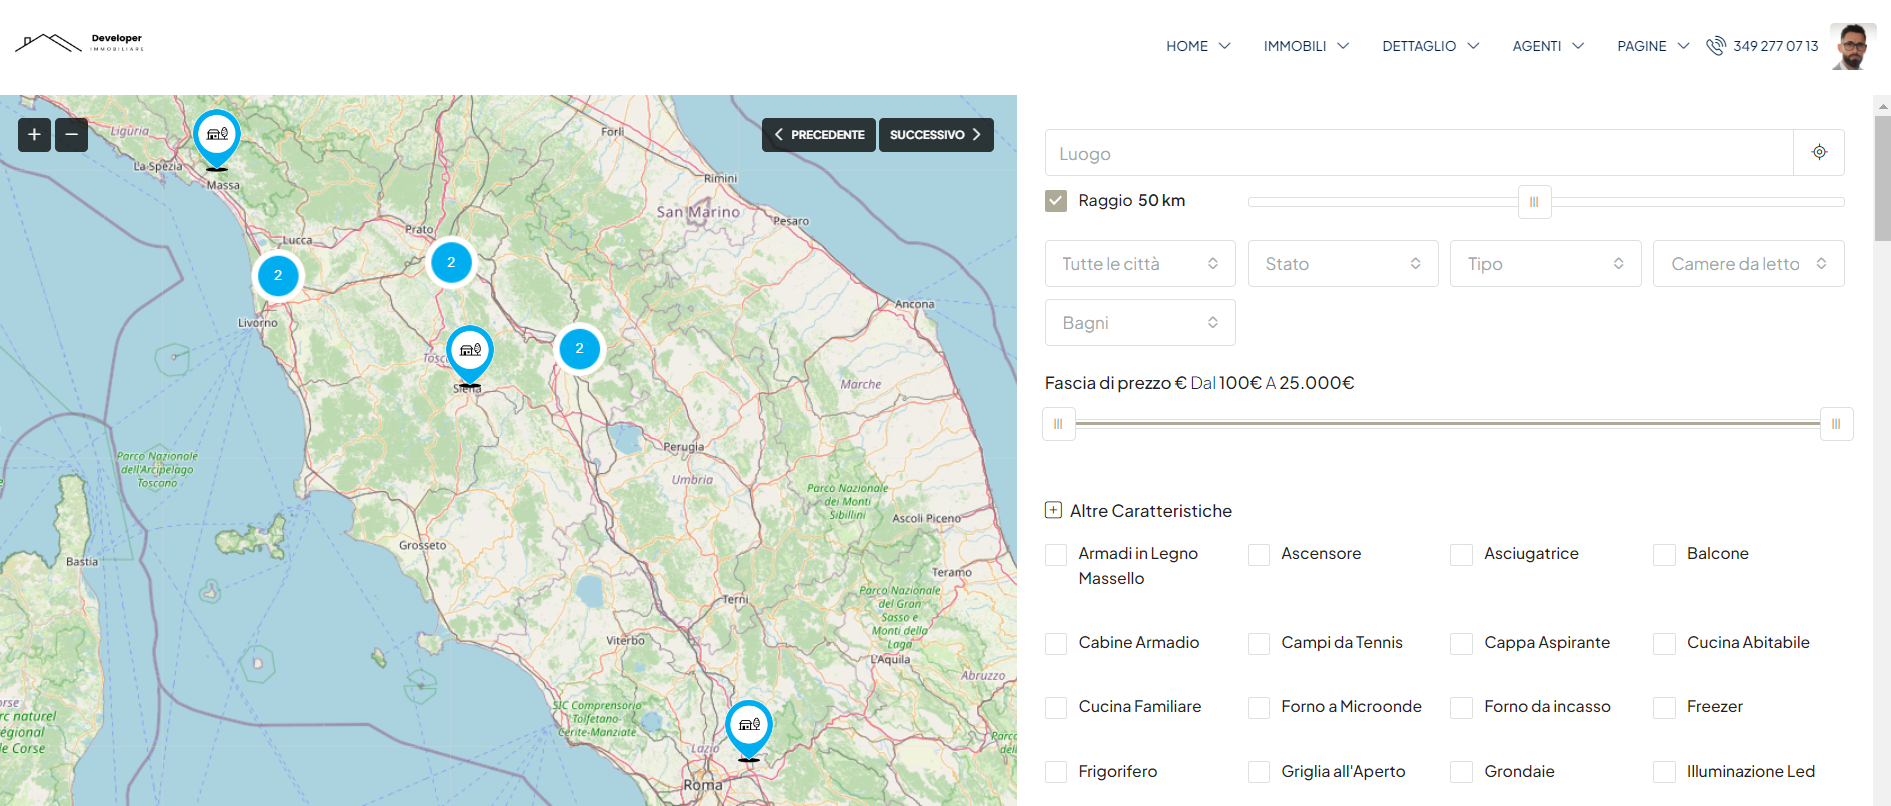Click the property marker near Roma

749,726
